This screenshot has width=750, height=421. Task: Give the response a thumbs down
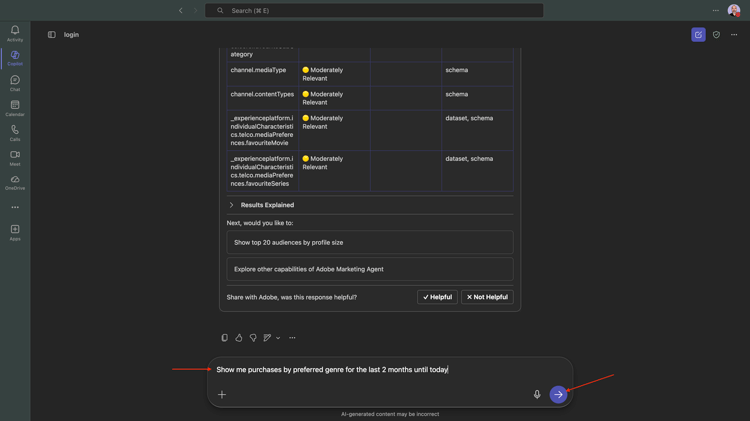(x=253, y=338)
